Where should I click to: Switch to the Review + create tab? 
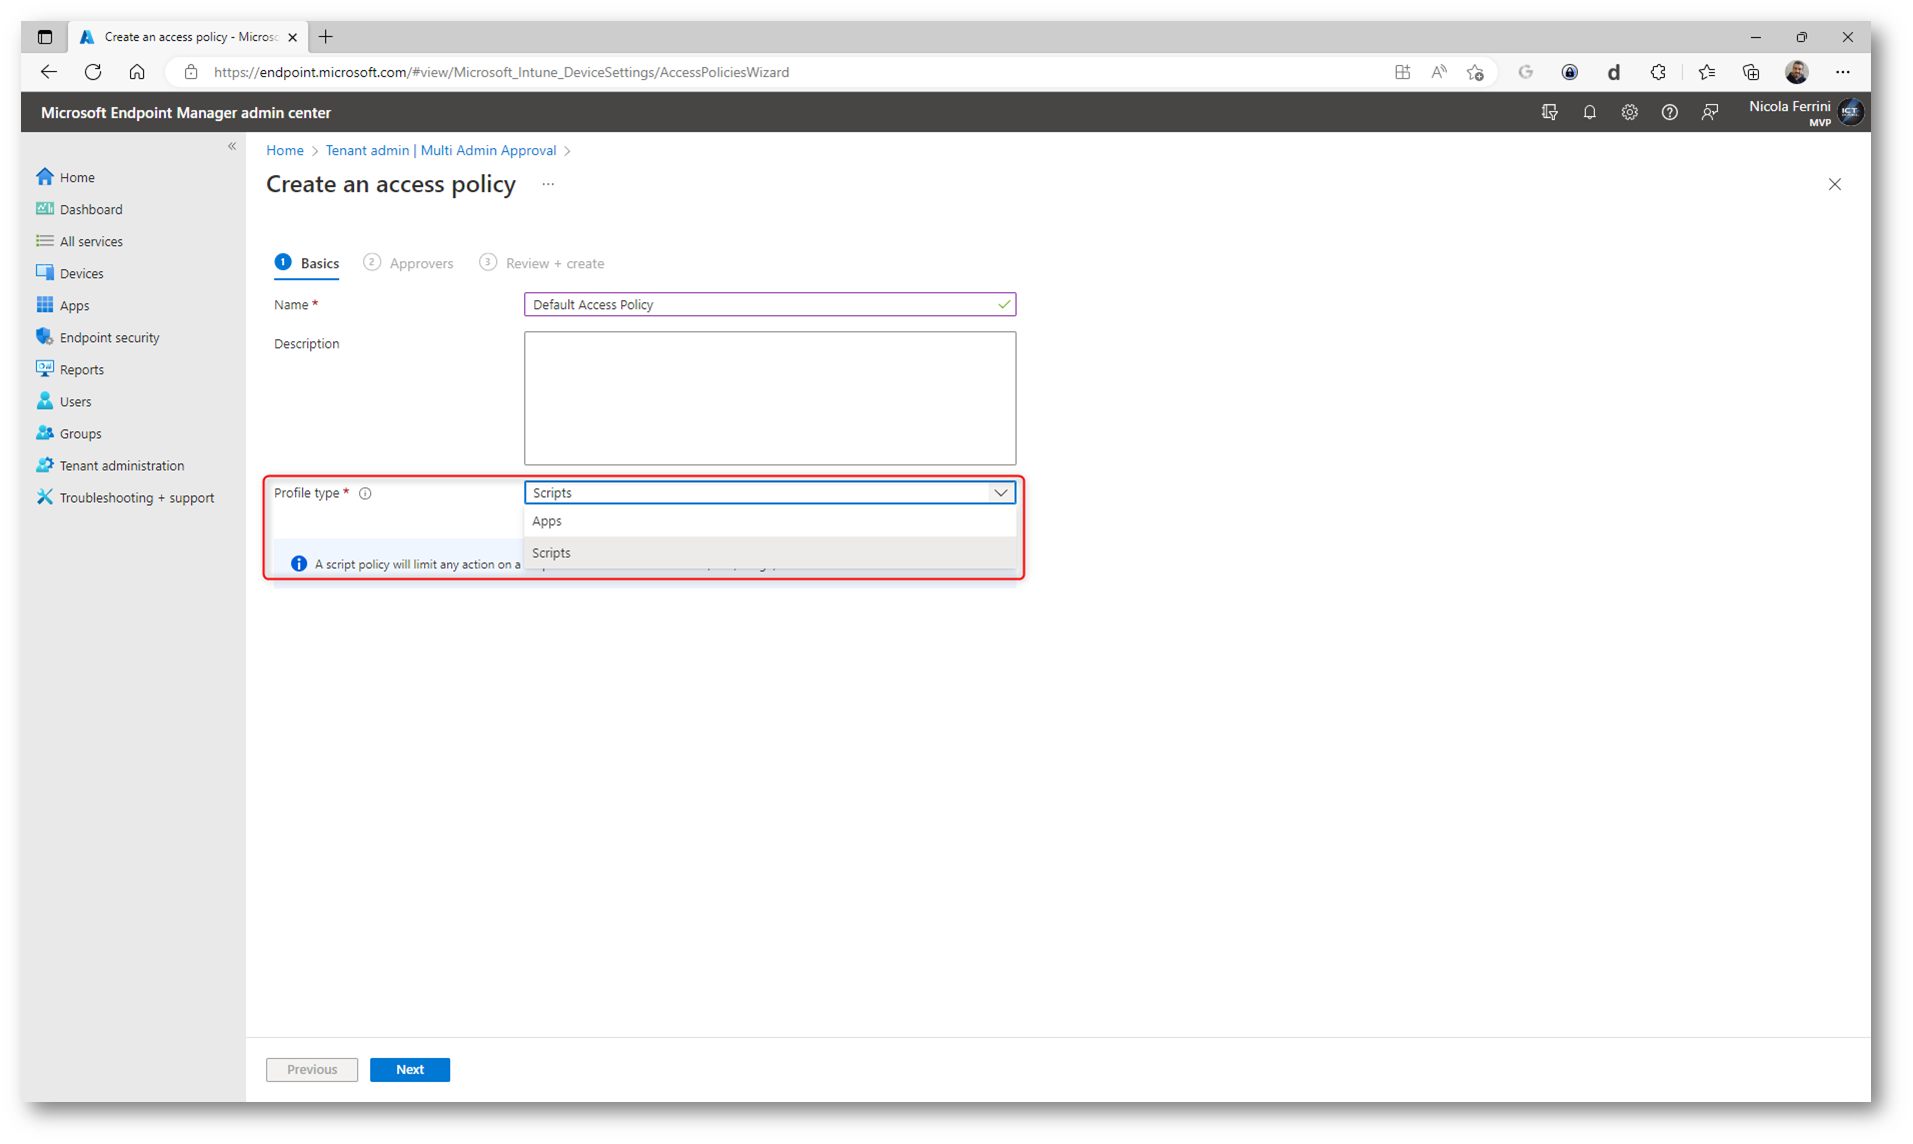point(542,263)
